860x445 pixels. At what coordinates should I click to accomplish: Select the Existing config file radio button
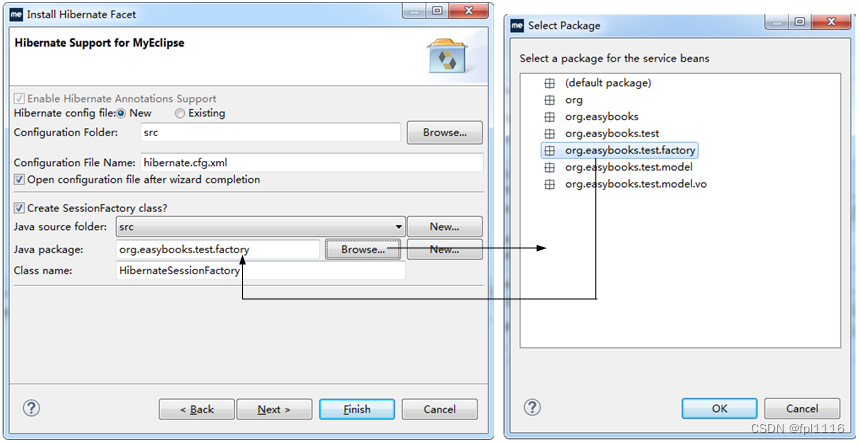point(179,114)
